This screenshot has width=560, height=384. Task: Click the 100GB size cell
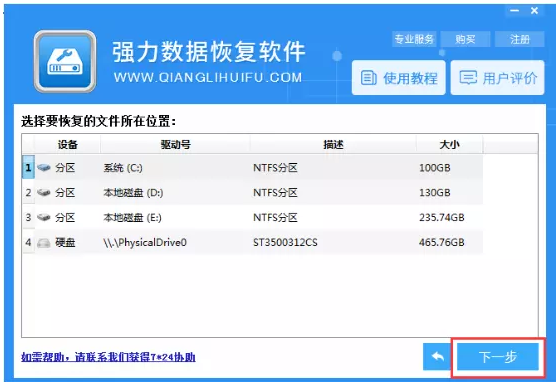(x=435, y=168)
